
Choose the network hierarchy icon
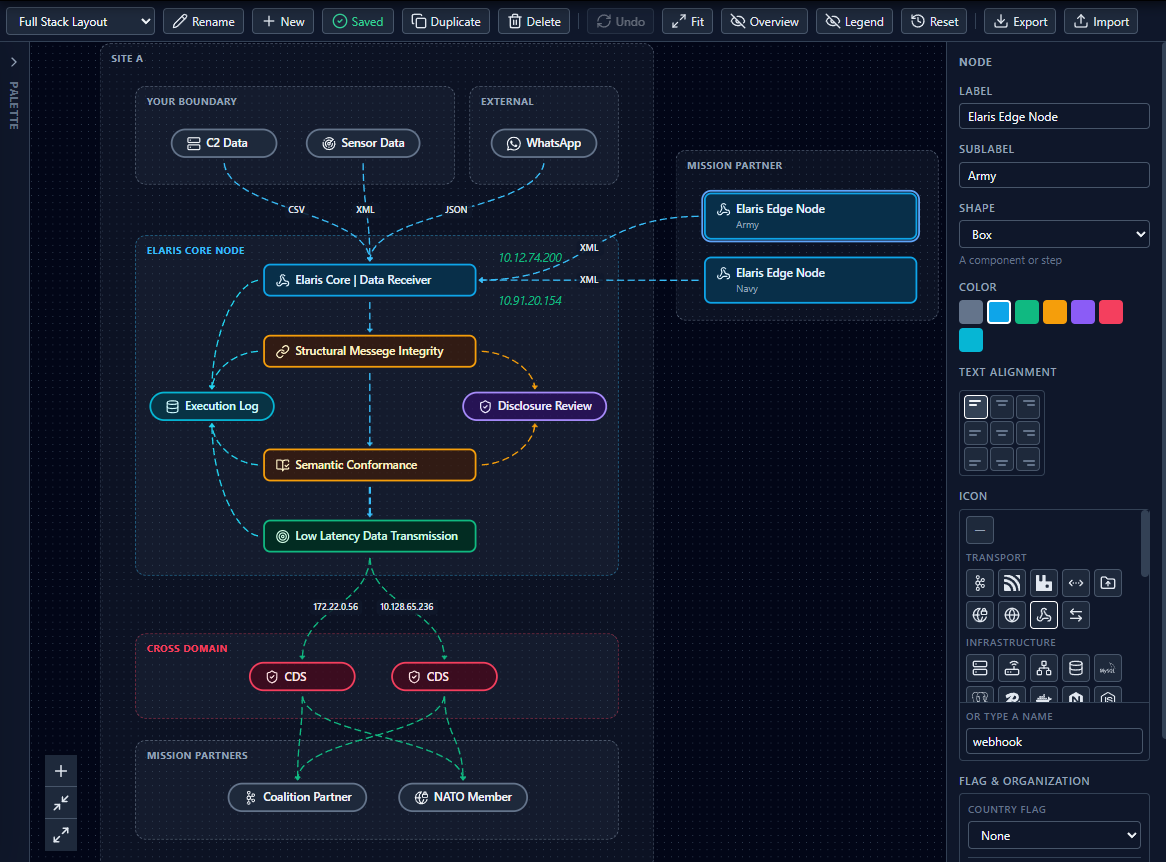pos(1043,668)
